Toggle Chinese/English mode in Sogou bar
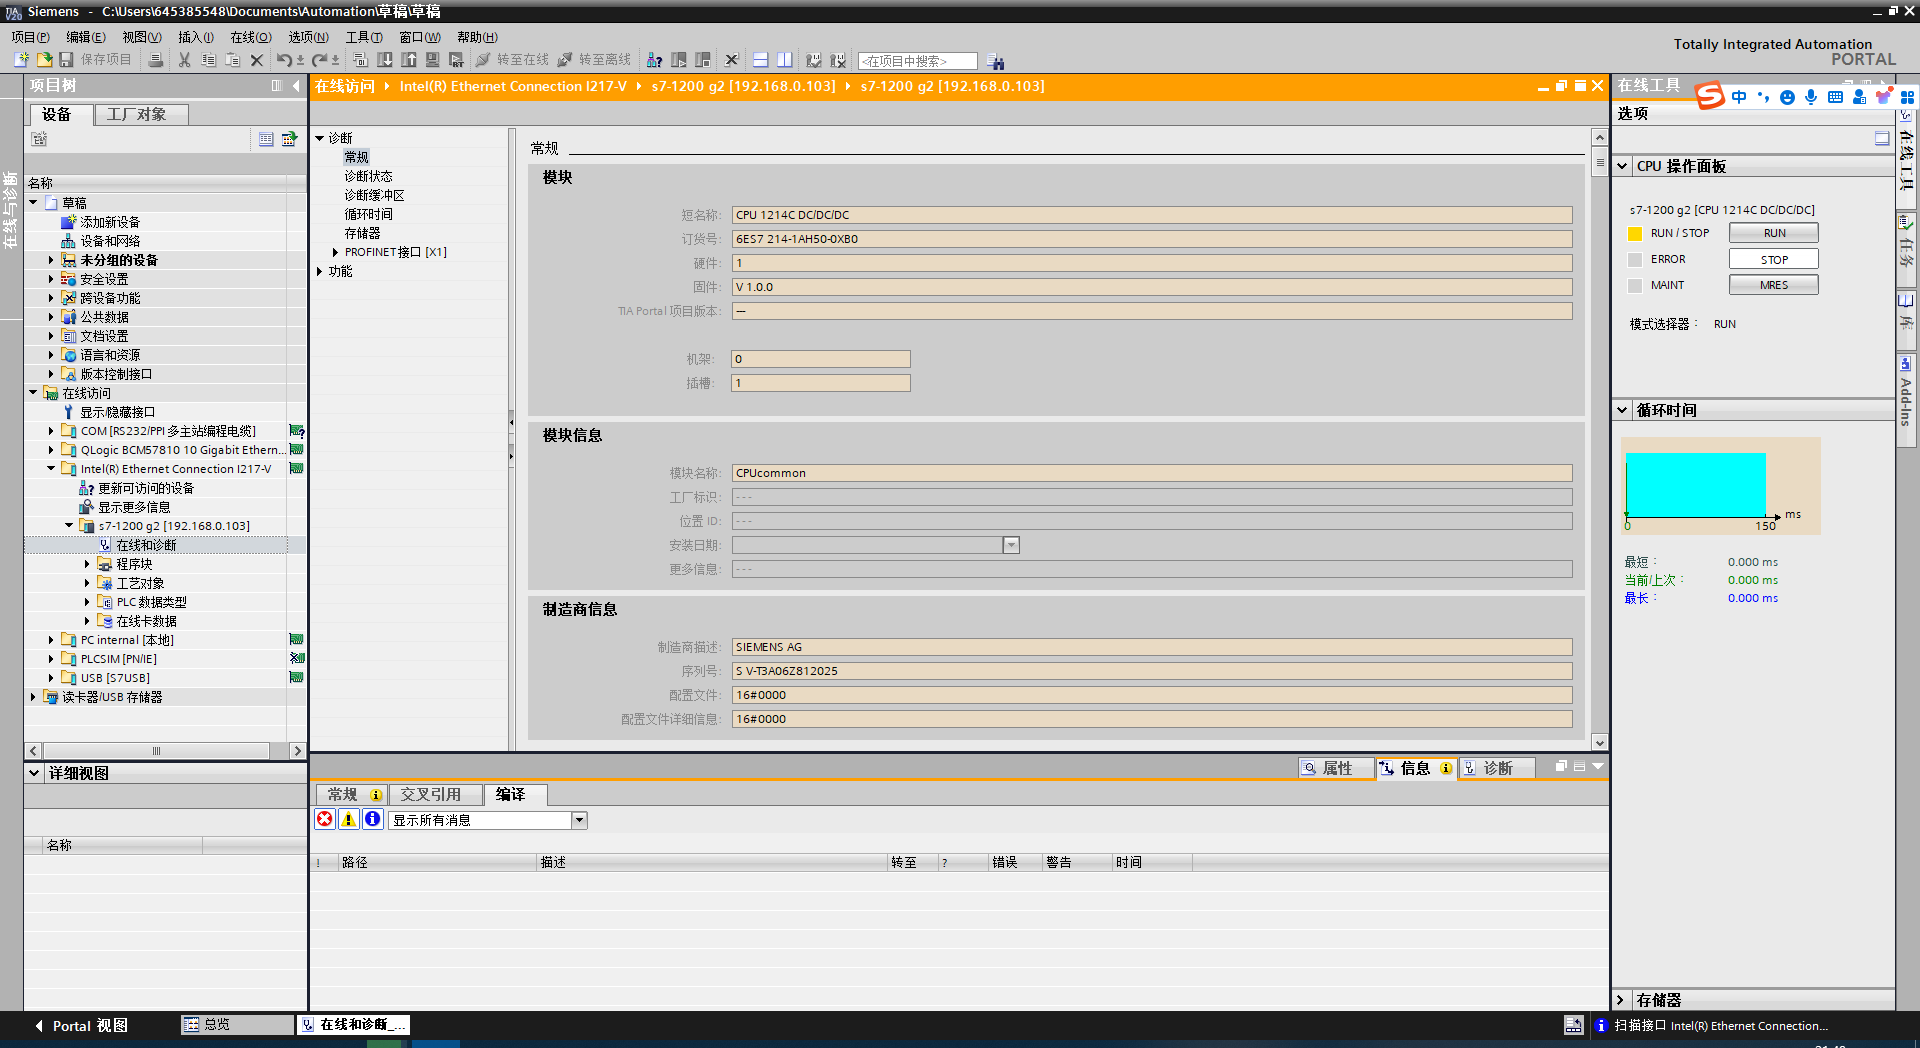This screenshot has width=1920, height=1048. (x=1740, y=97)
